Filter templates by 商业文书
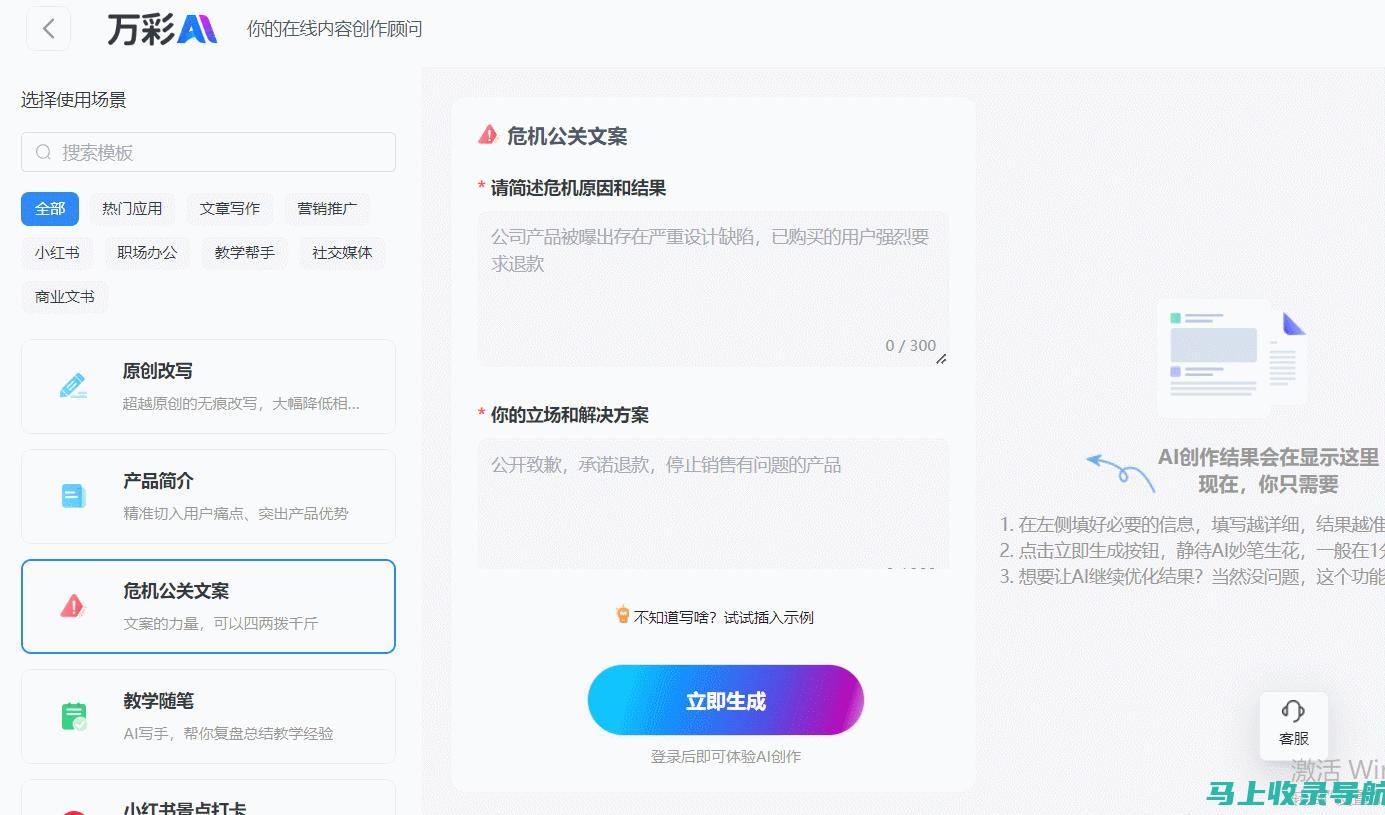The height and width of the screenshot is (815, 1385). [64, 296]
